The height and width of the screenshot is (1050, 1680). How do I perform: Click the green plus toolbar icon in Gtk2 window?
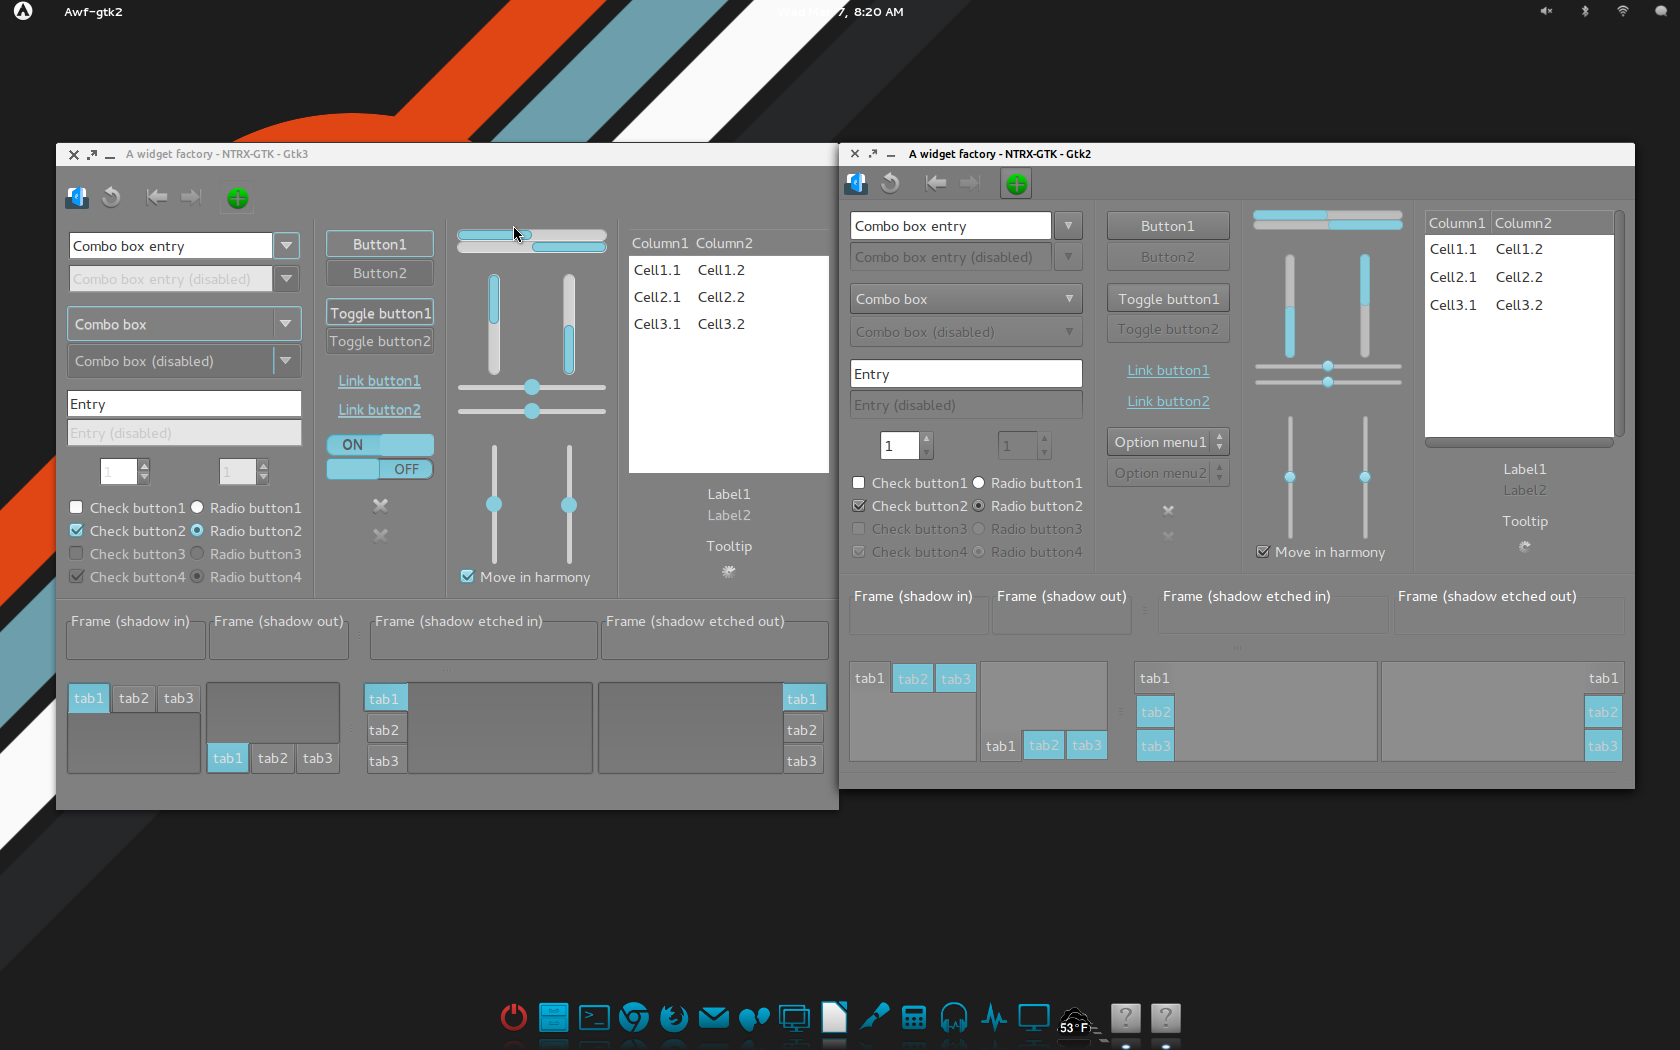1015,183
